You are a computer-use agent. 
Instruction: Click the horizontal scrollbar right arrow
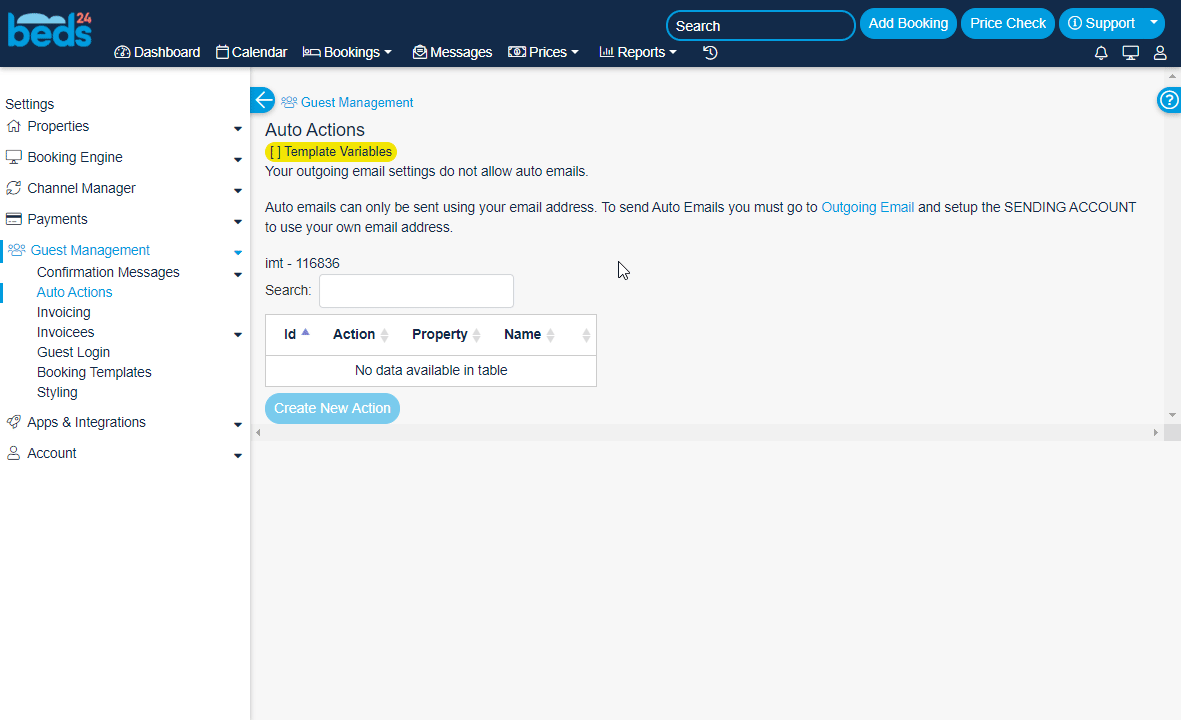(1156, 432)
